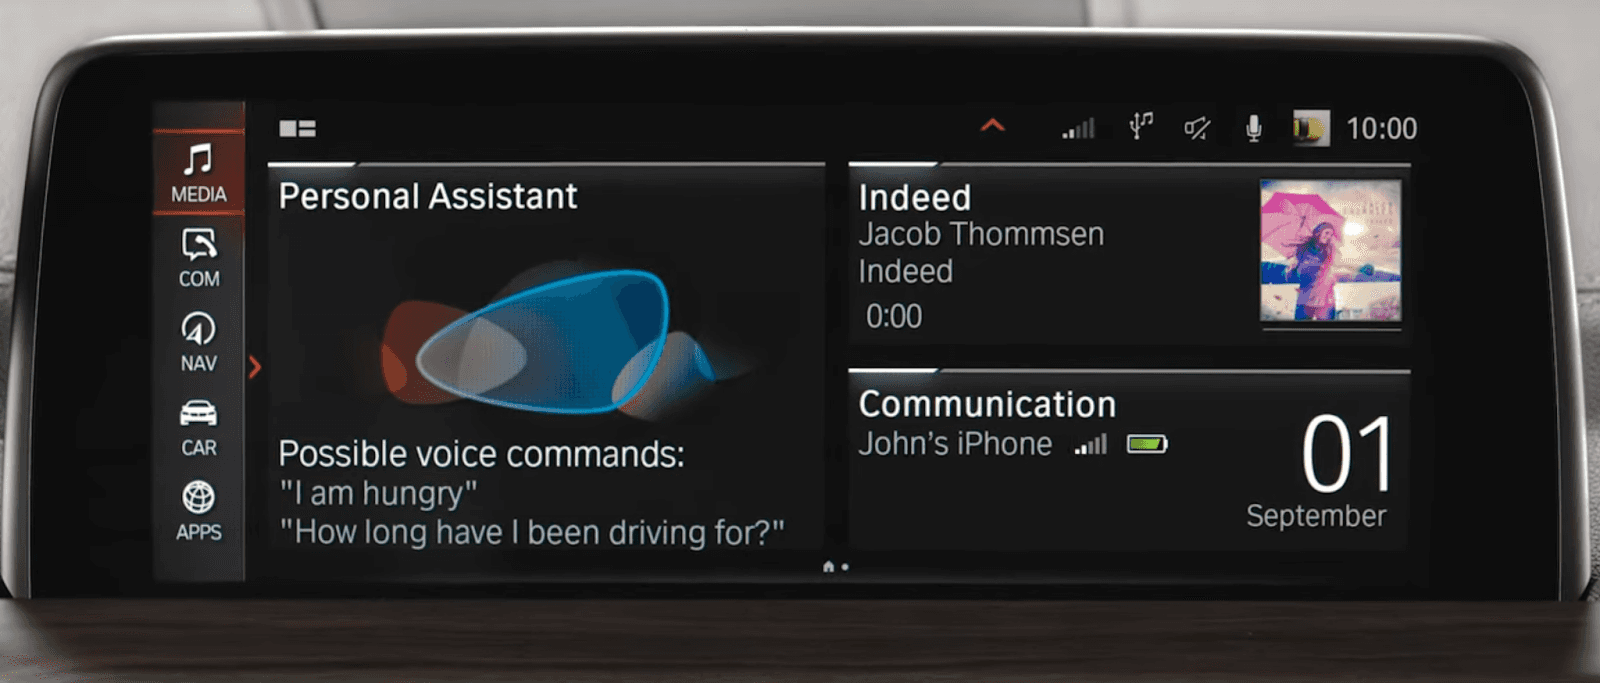Open the Communication widget
Image resolution: width=1600 pixels, height=683 pixels.
pyautogui.click(x=1129, y=460)
